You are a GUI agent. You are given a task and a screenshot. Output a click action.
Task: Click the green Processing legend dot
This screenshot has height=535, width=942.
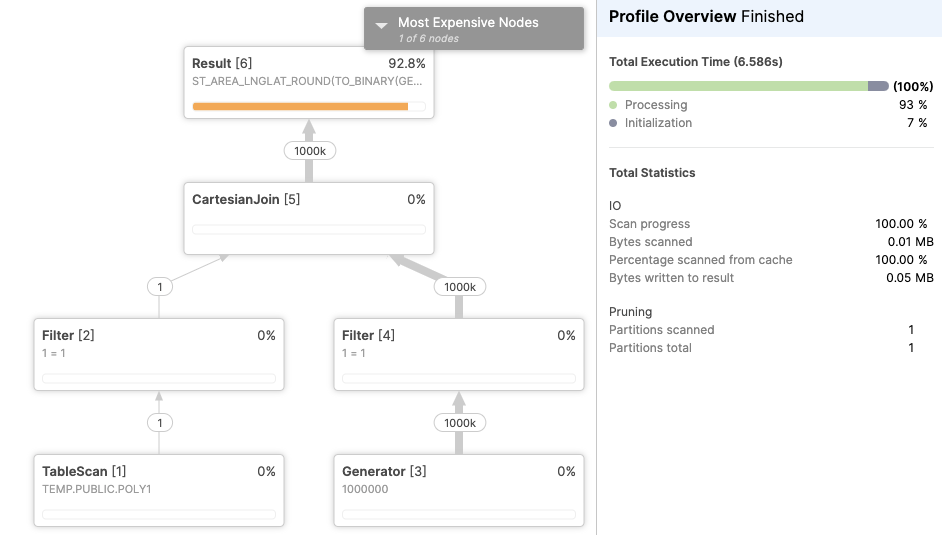click(x=613, y=105)
